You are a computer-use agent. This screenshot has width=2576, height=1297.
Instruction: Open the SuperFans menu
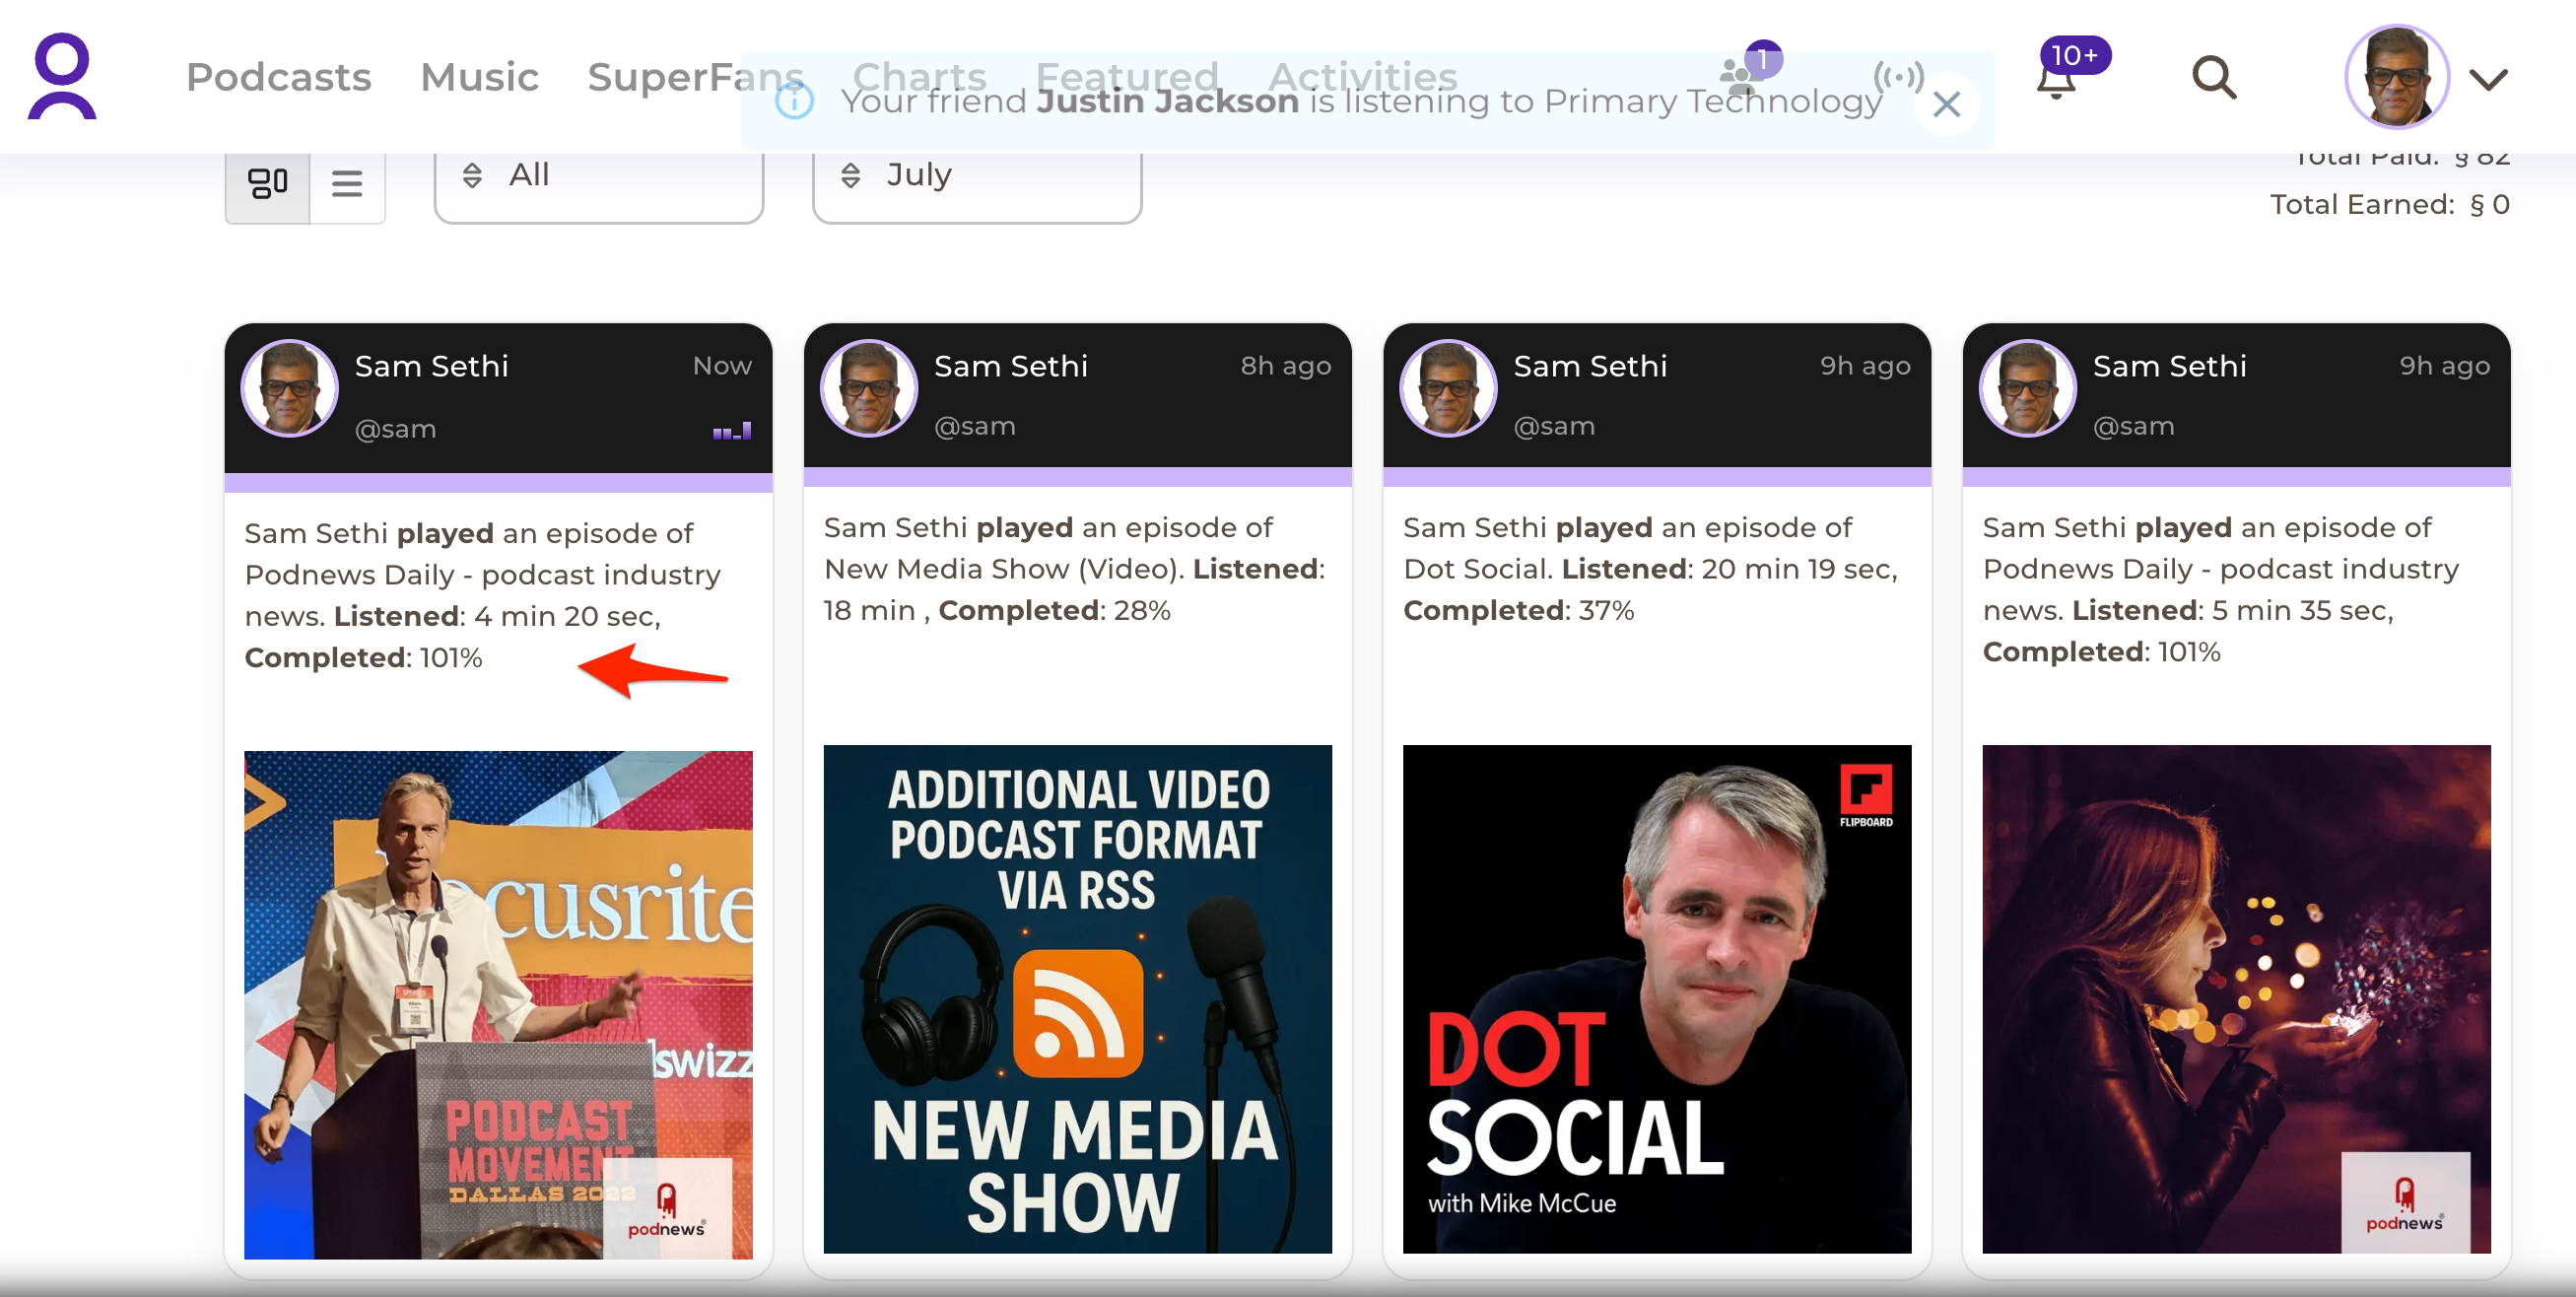tap(695, 77)
